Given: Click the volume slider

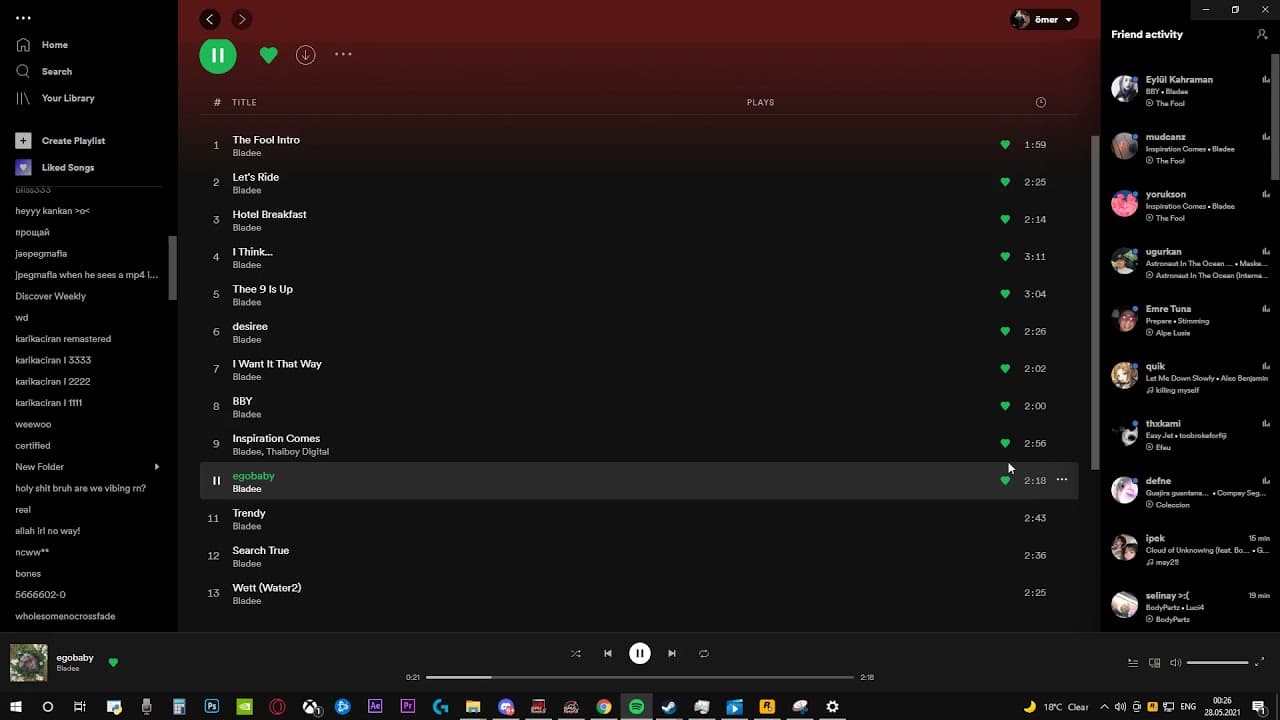Looking at the screenshot, I should pyautogui.click(x=1217, y=662).
